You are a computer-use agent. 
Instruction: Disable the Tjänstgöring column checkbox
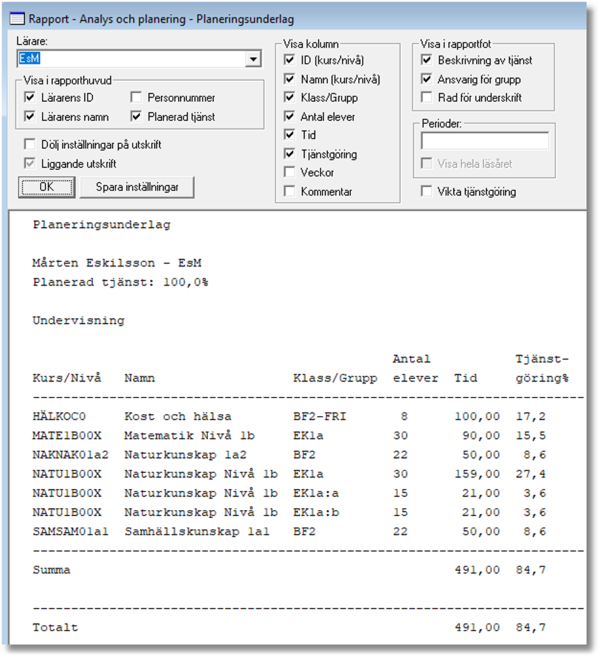pyautogui.click(x=290, y=154)
